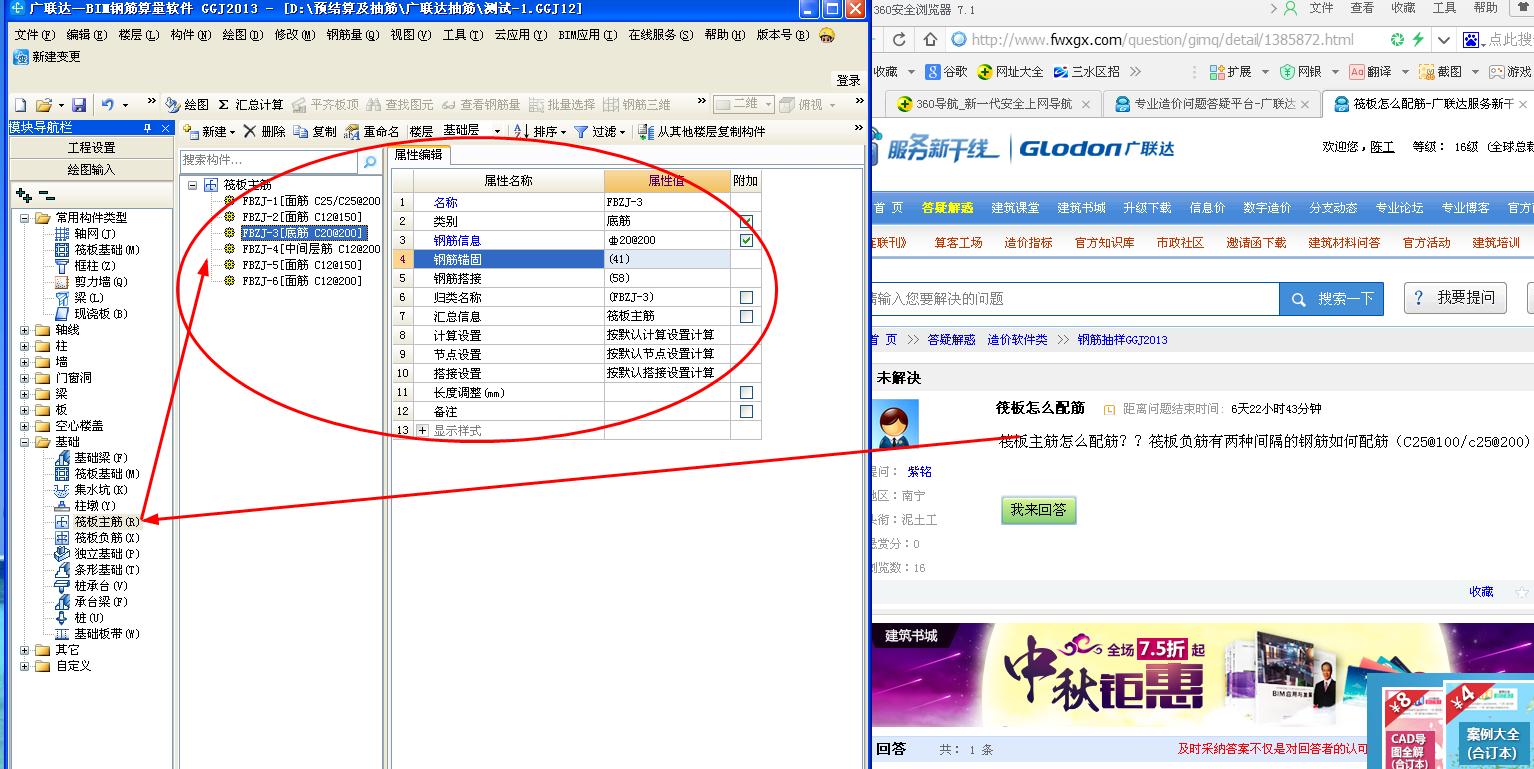
Task: Select 承台梁(F) under 基础
Action: 91,602
